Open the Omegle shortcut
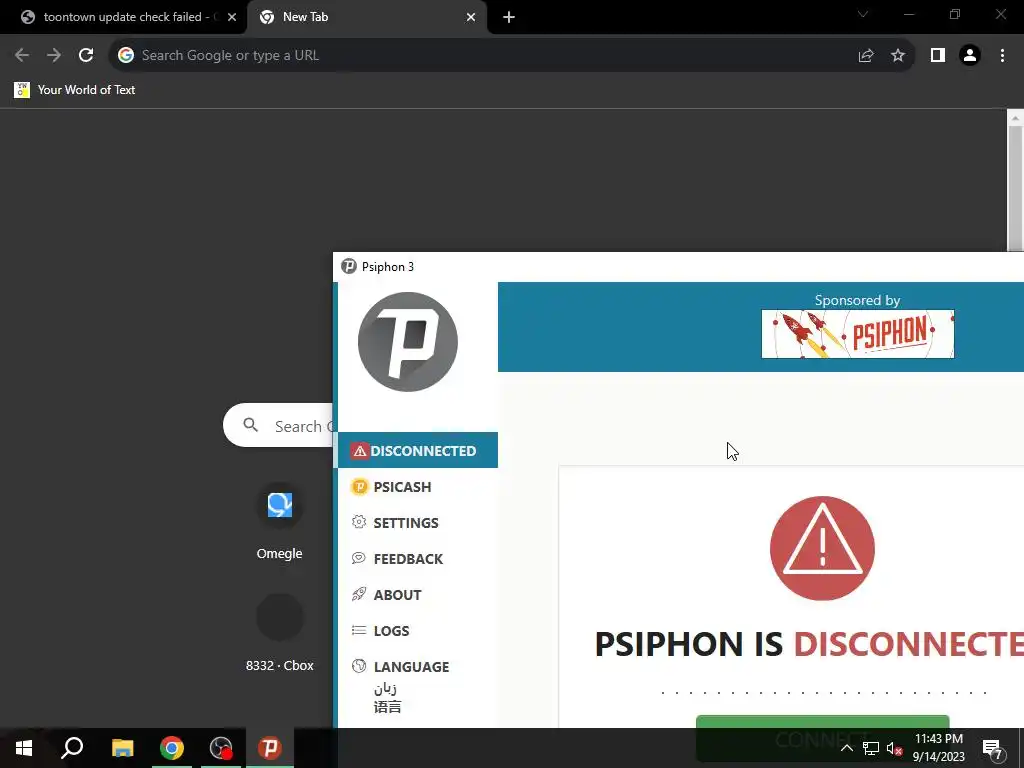Viewport: 1024px width, 768px height. point(280,522)
